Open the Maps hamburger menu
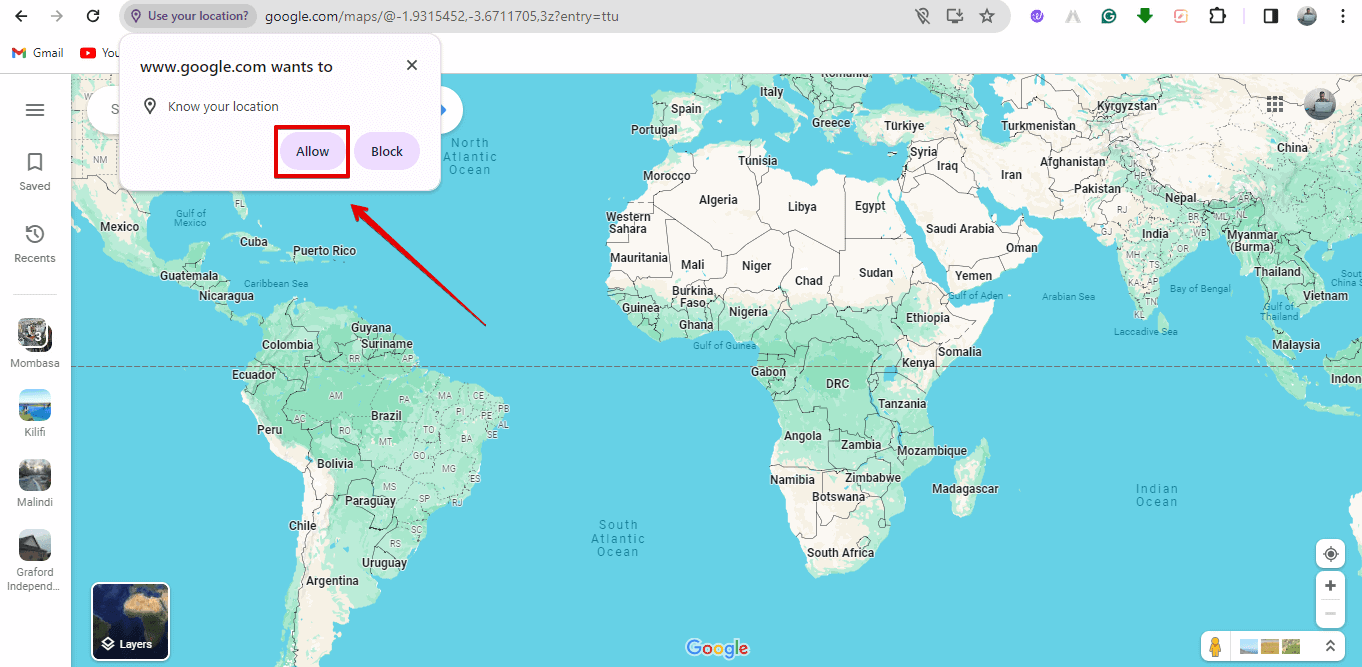 coord(34,109)
